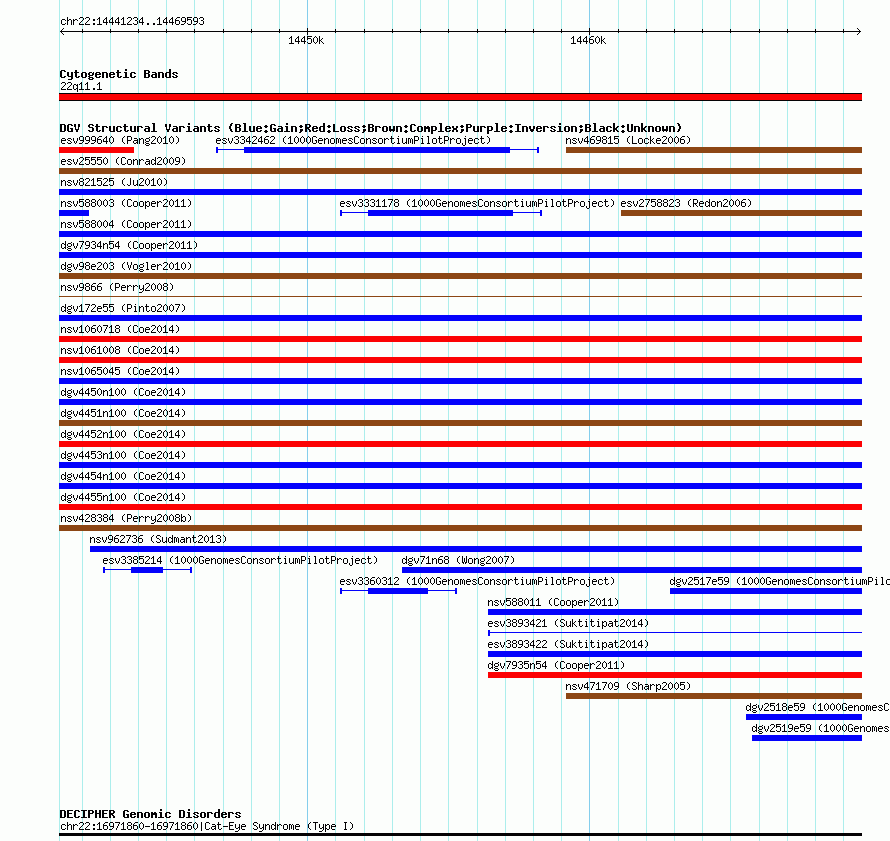Click the thin blue esv3893421 line

[x=675, y=633]
